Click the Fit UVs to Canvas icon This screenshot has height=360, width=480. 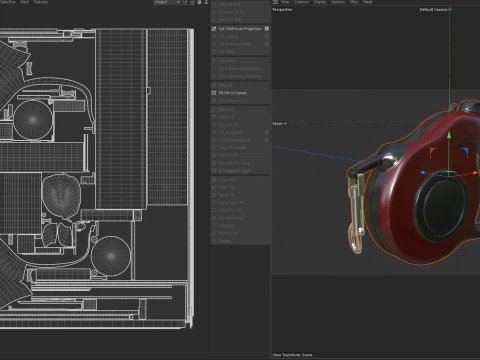(x=214, y=93)
